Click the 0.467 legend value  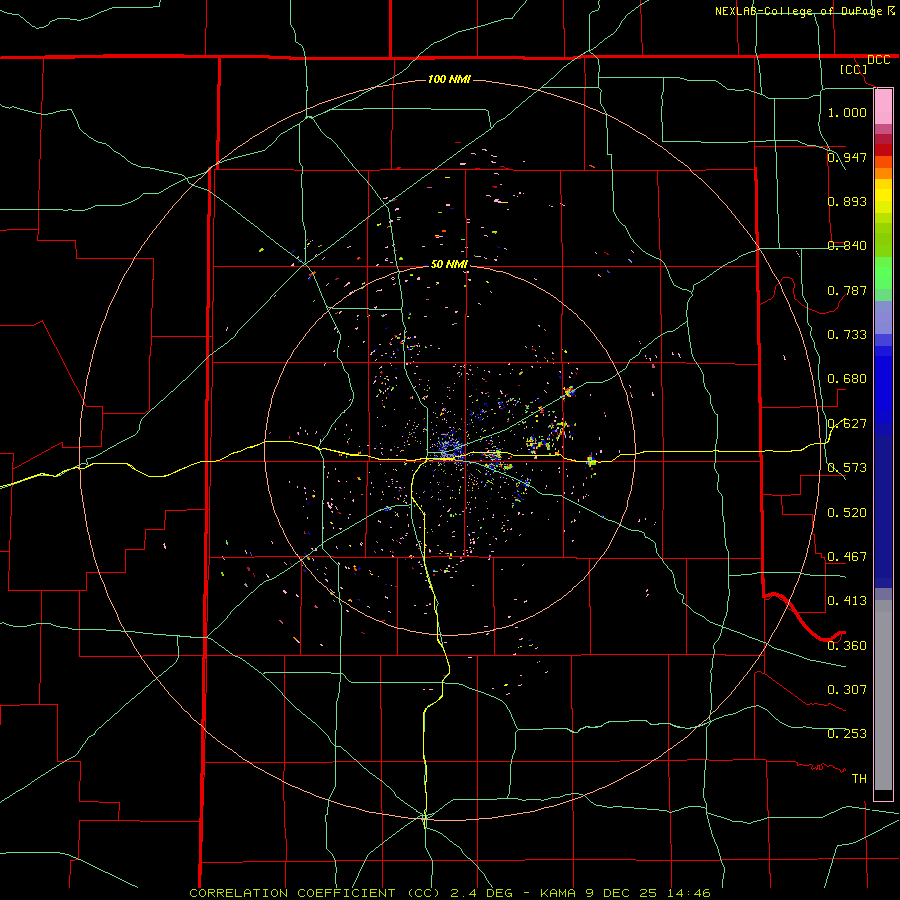pos(847,556)
